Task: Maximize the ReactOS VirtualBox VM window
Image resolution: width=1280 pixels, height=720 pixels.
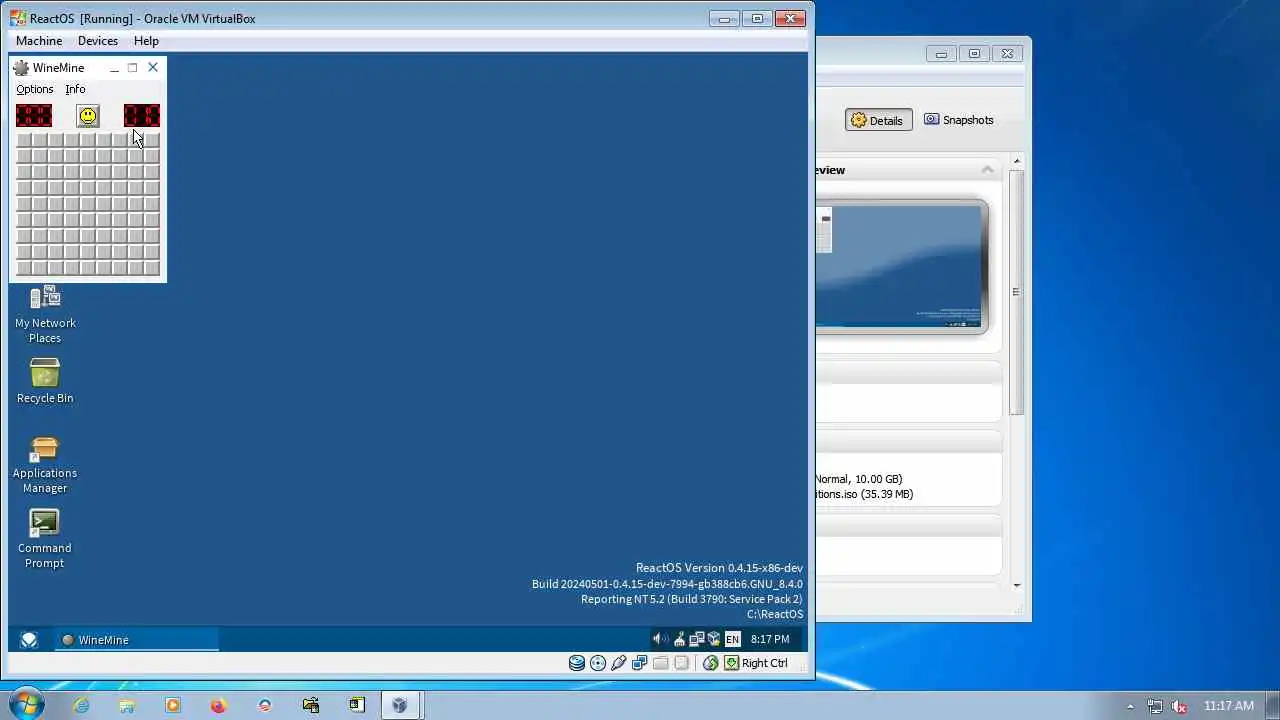Action: tap(757, 18)
